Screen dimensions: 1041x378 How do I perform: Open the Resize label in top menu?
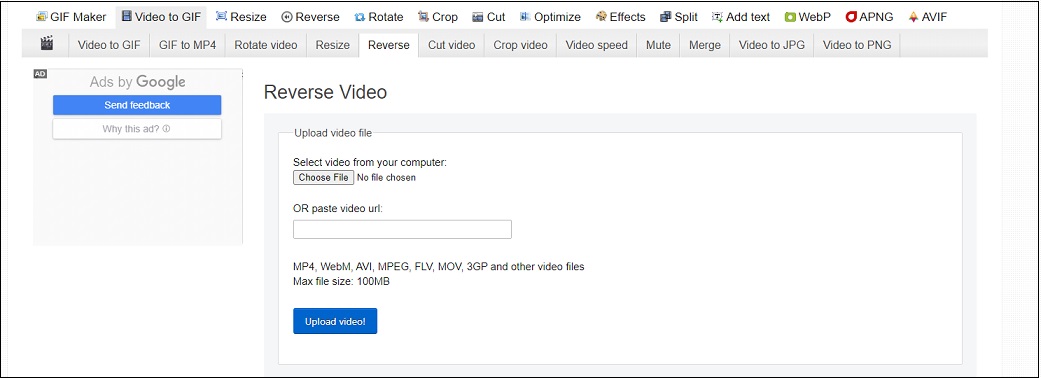click(248, 17)
